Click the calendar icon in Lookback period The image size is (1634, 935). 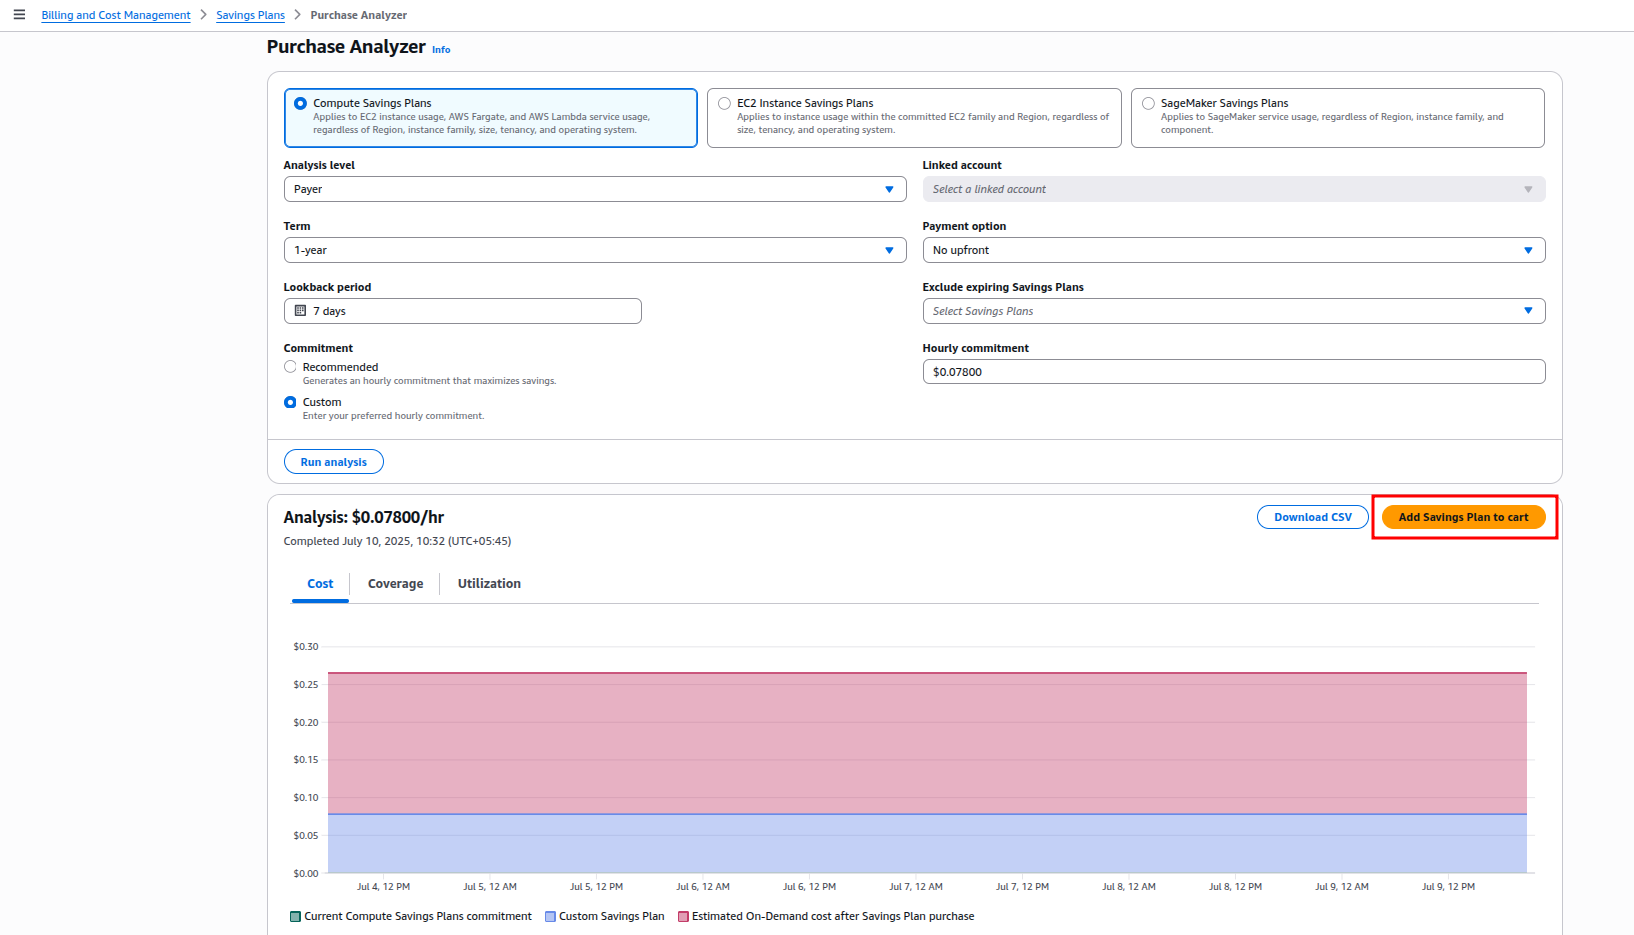pyautogui.click(x=300, y=311)
